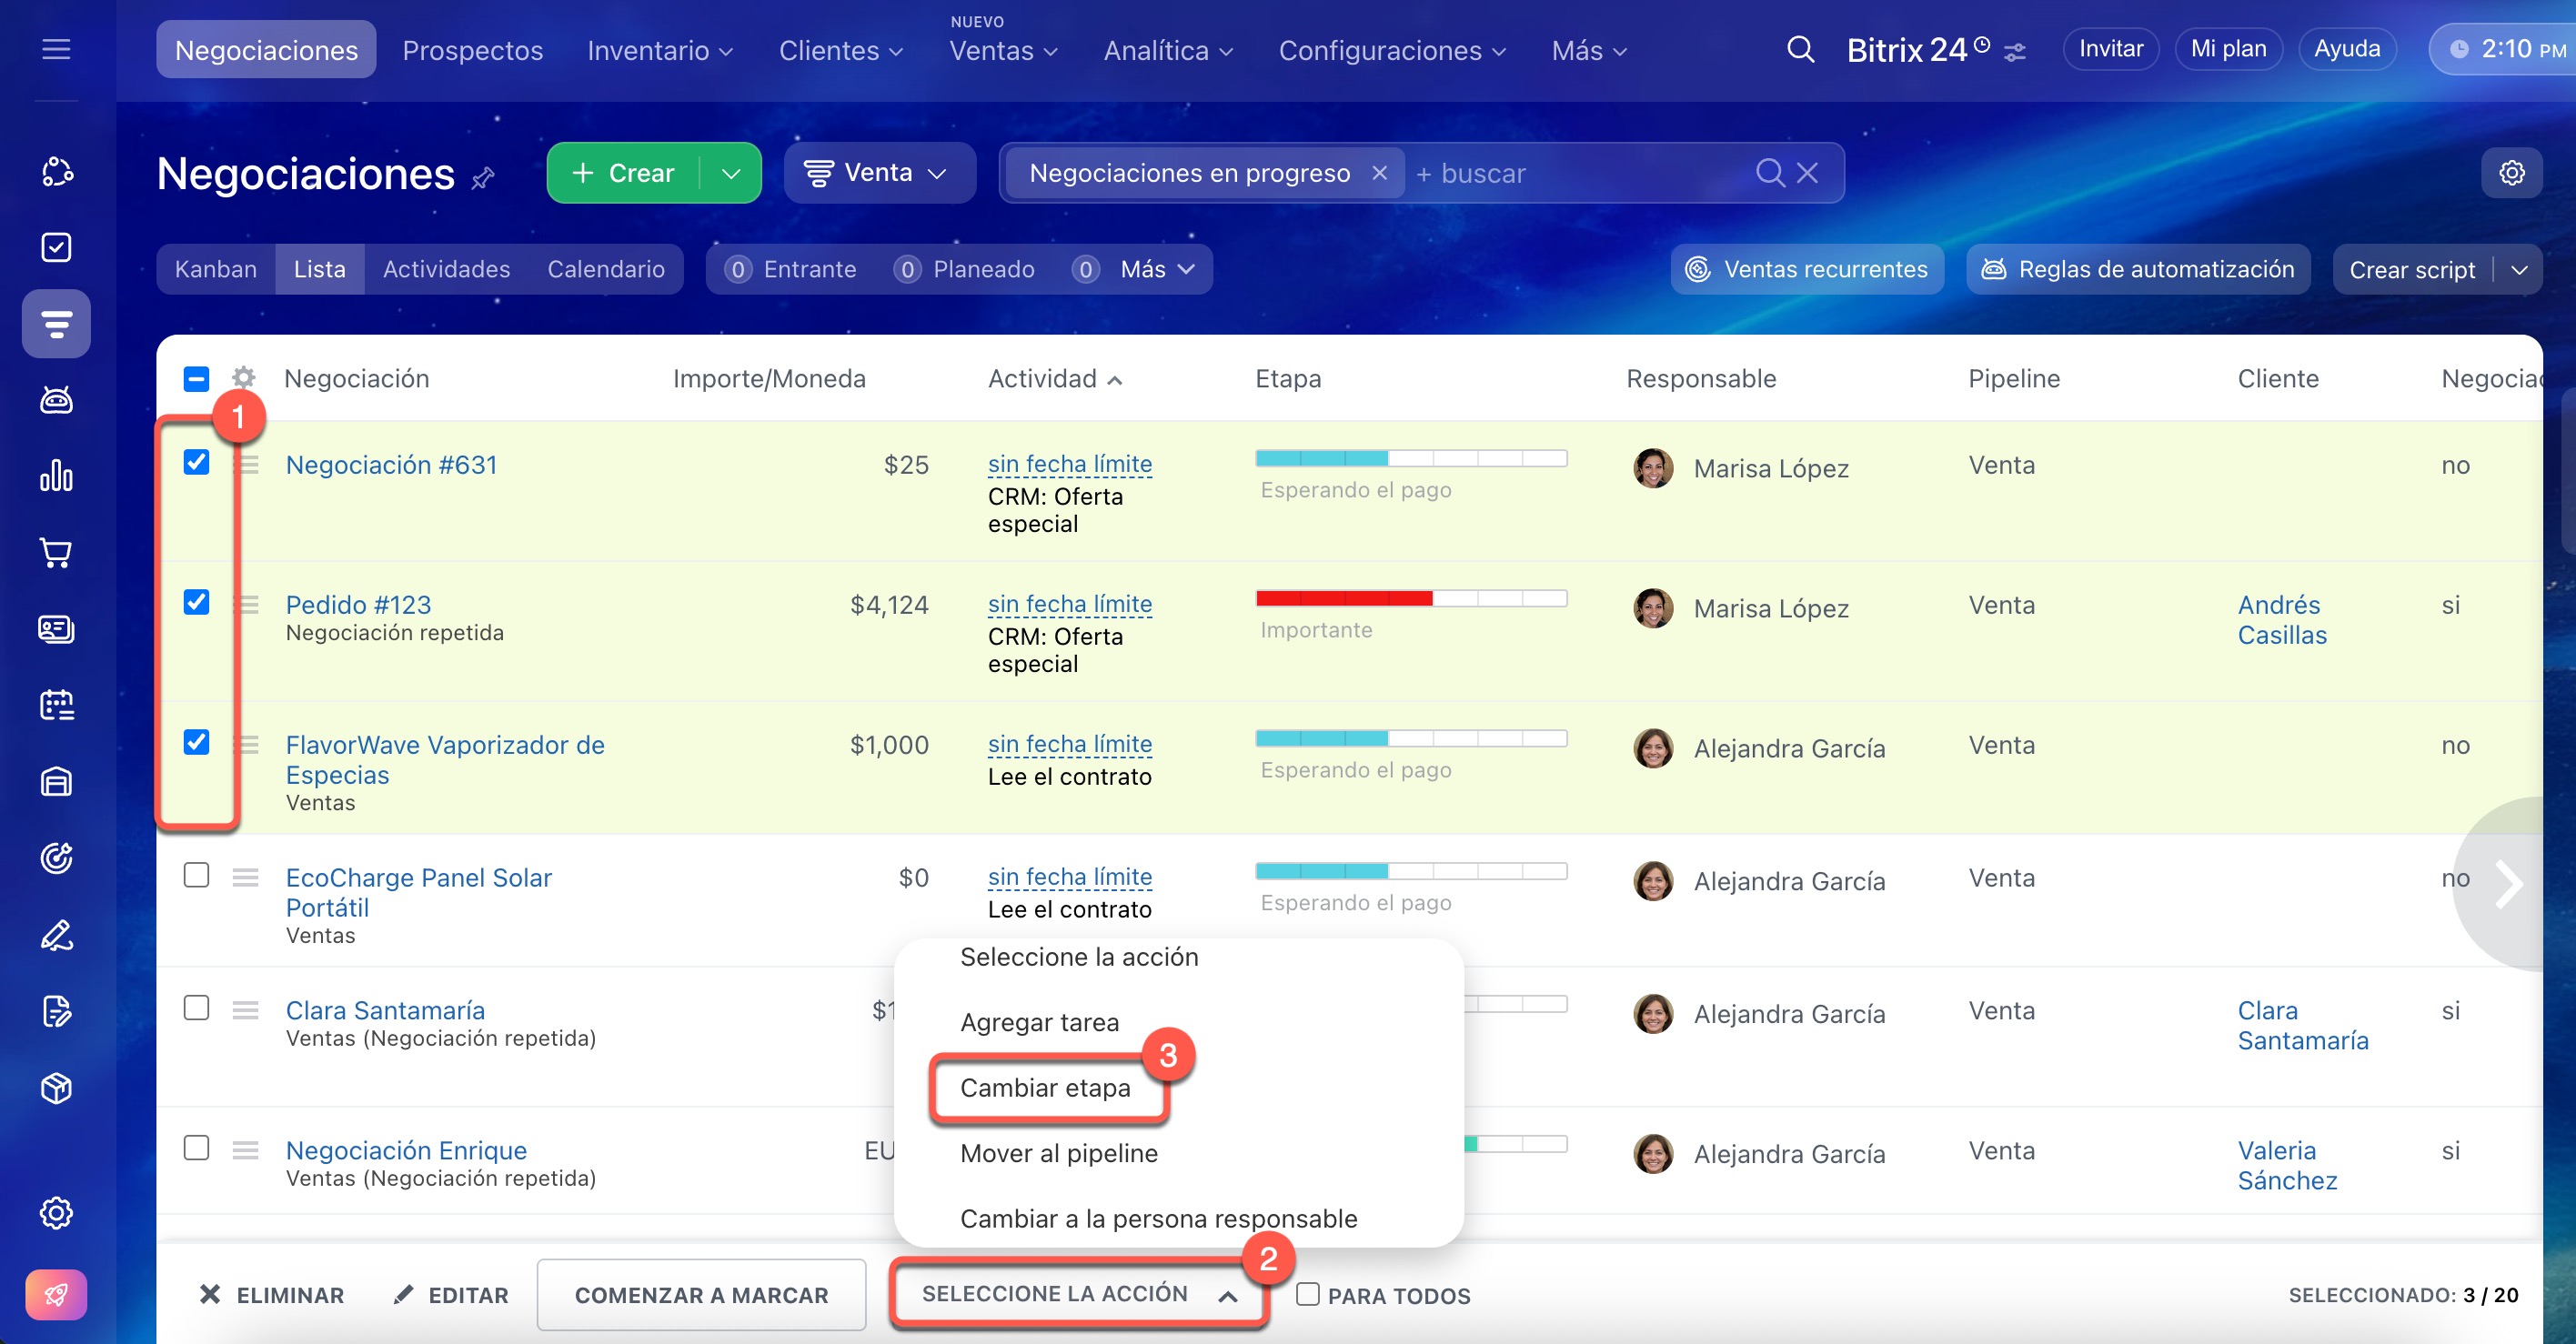Viewport: 2576px width, 1344px height.
Task: Click the pin icon next to Negociaciones title
Action: [483, 178]
